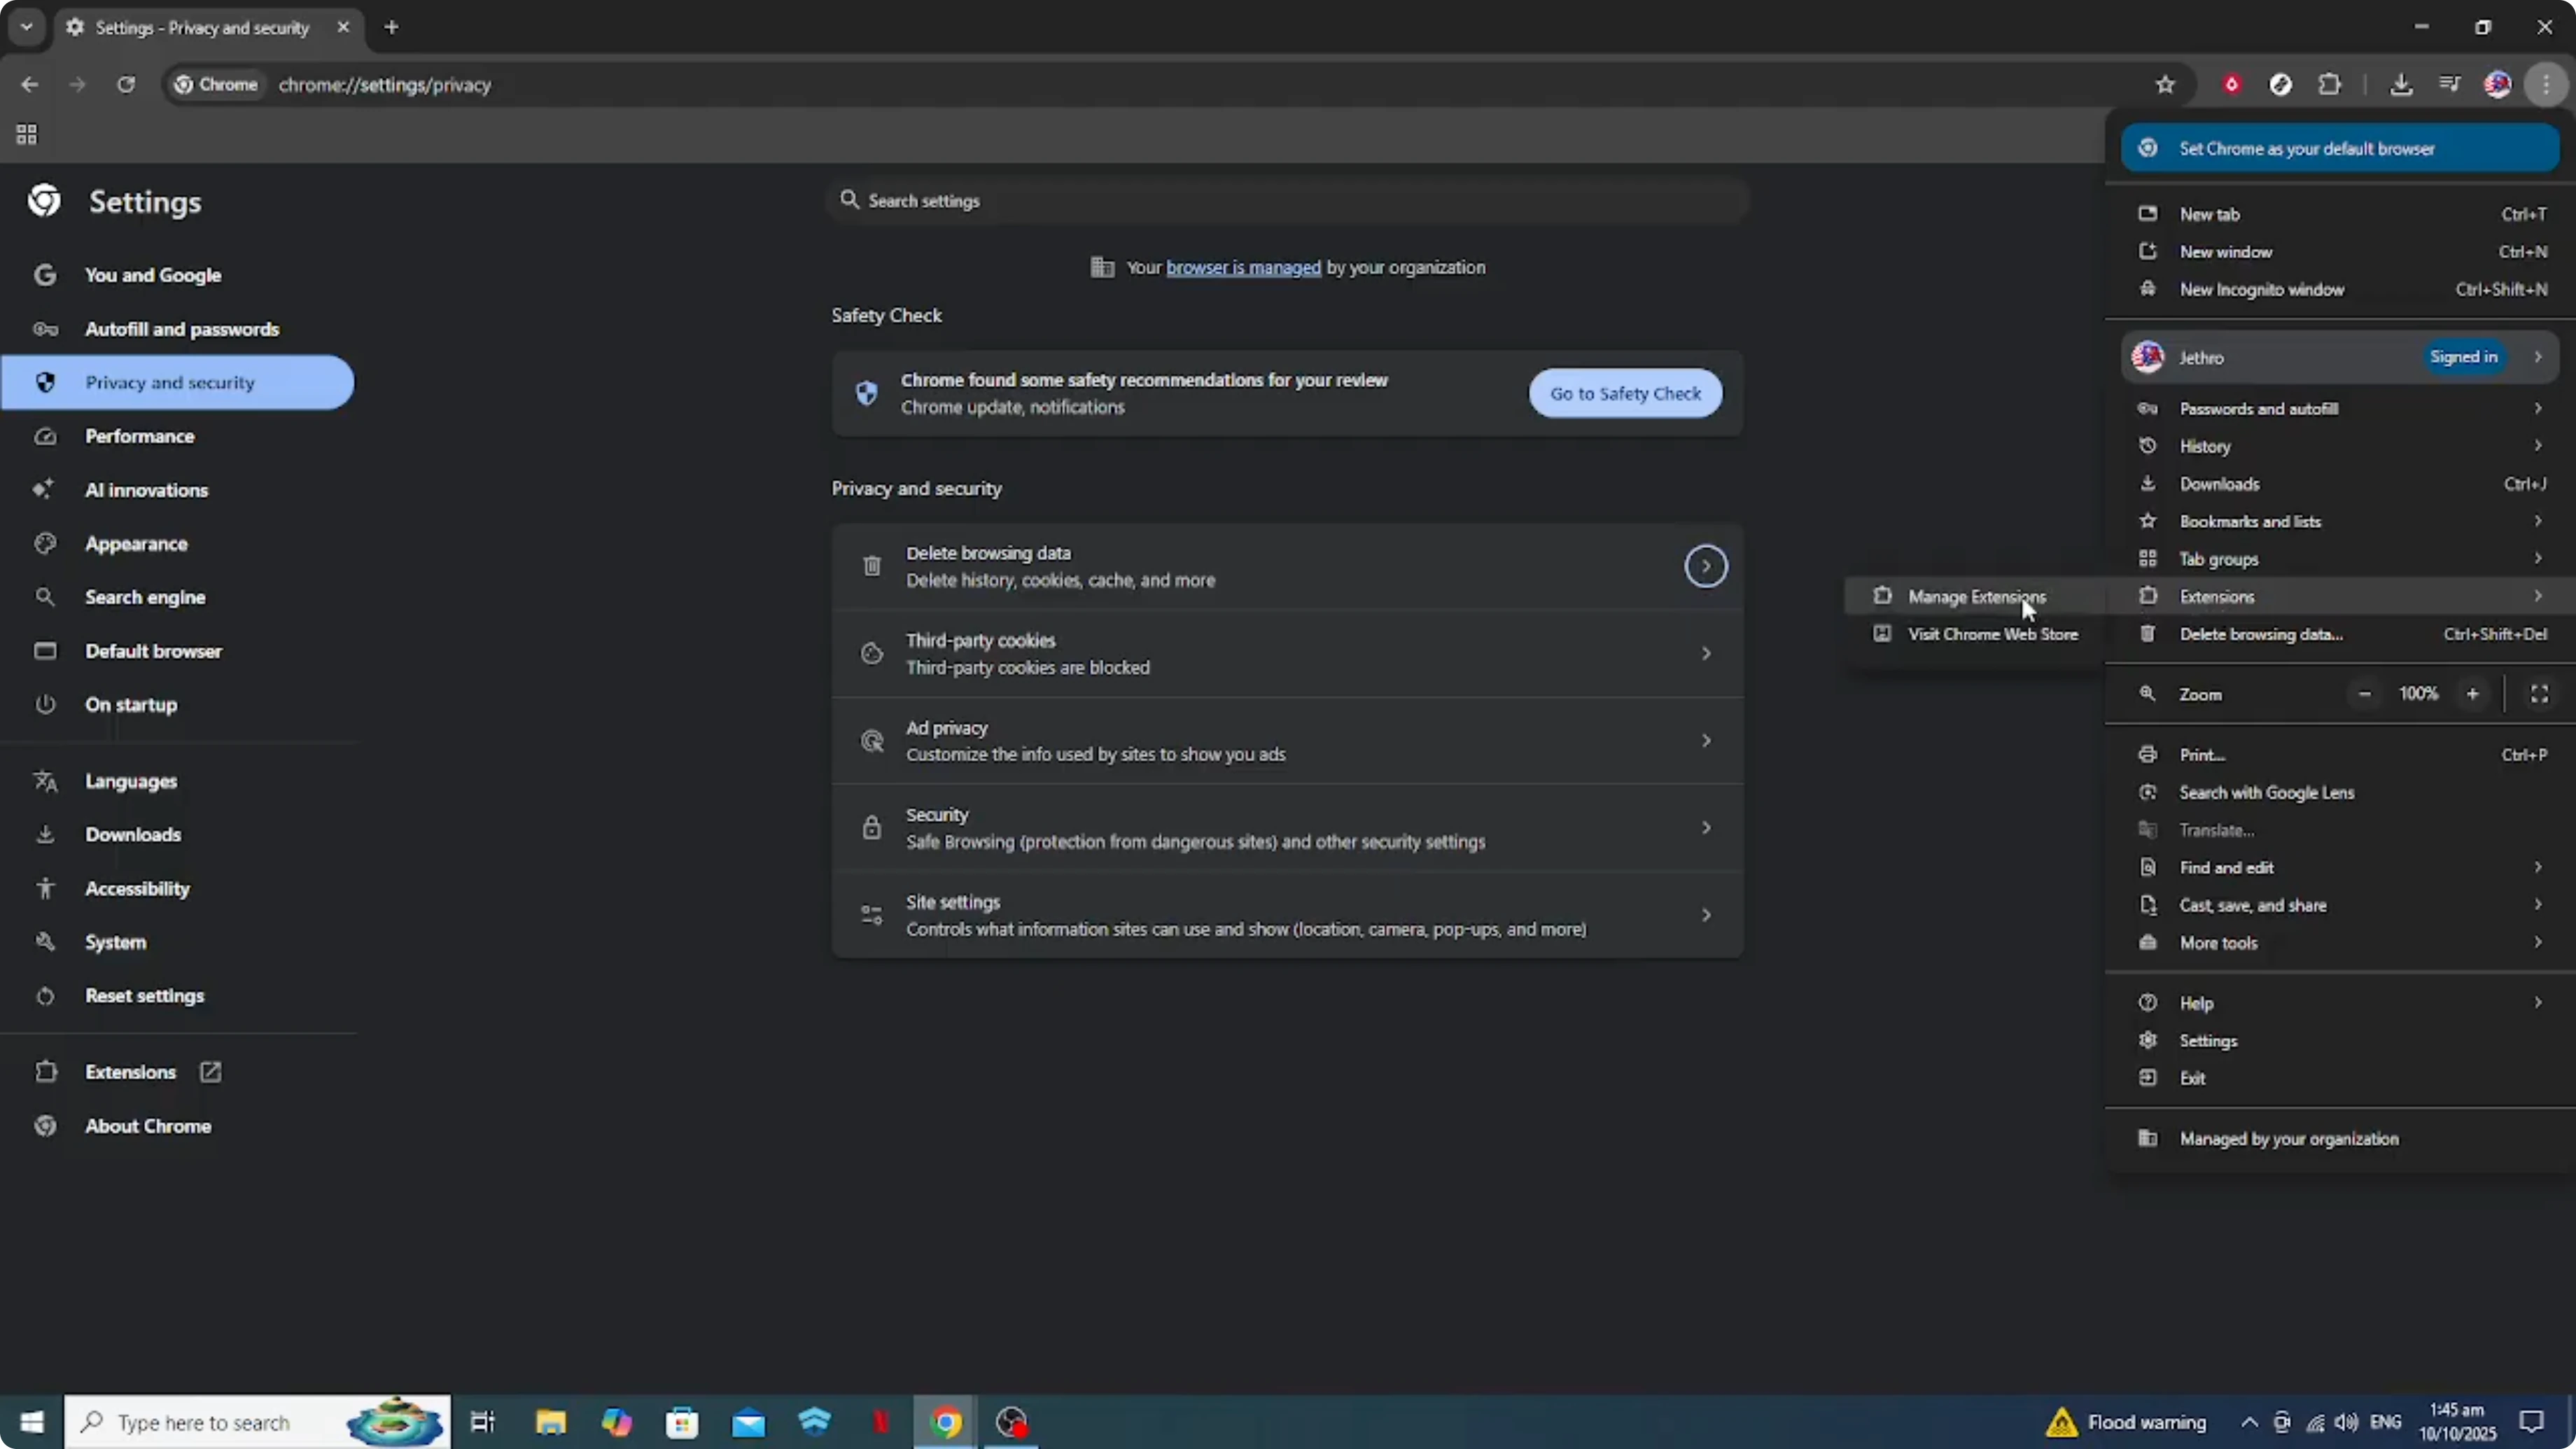Decrease page zoom with the minus control
This screenshot has width=2576, height=1449.
click(2364, 693)
